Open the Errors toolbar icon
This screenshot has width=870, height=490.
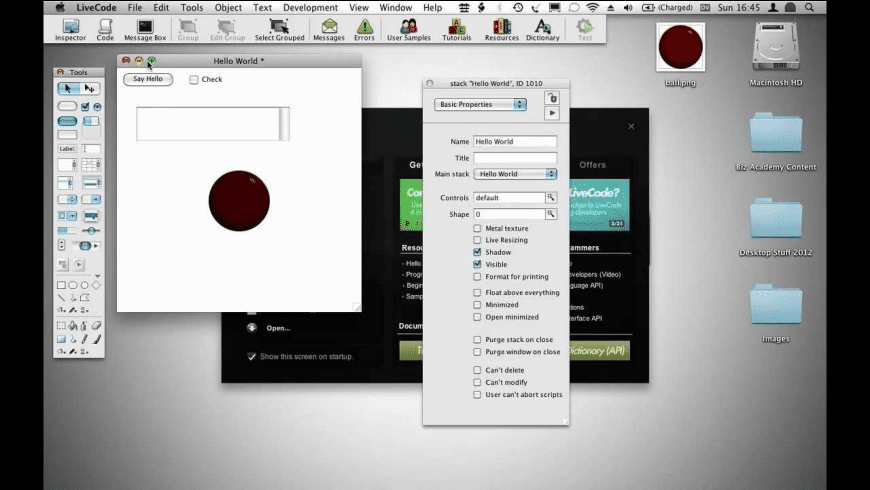[x=364, y=30]
